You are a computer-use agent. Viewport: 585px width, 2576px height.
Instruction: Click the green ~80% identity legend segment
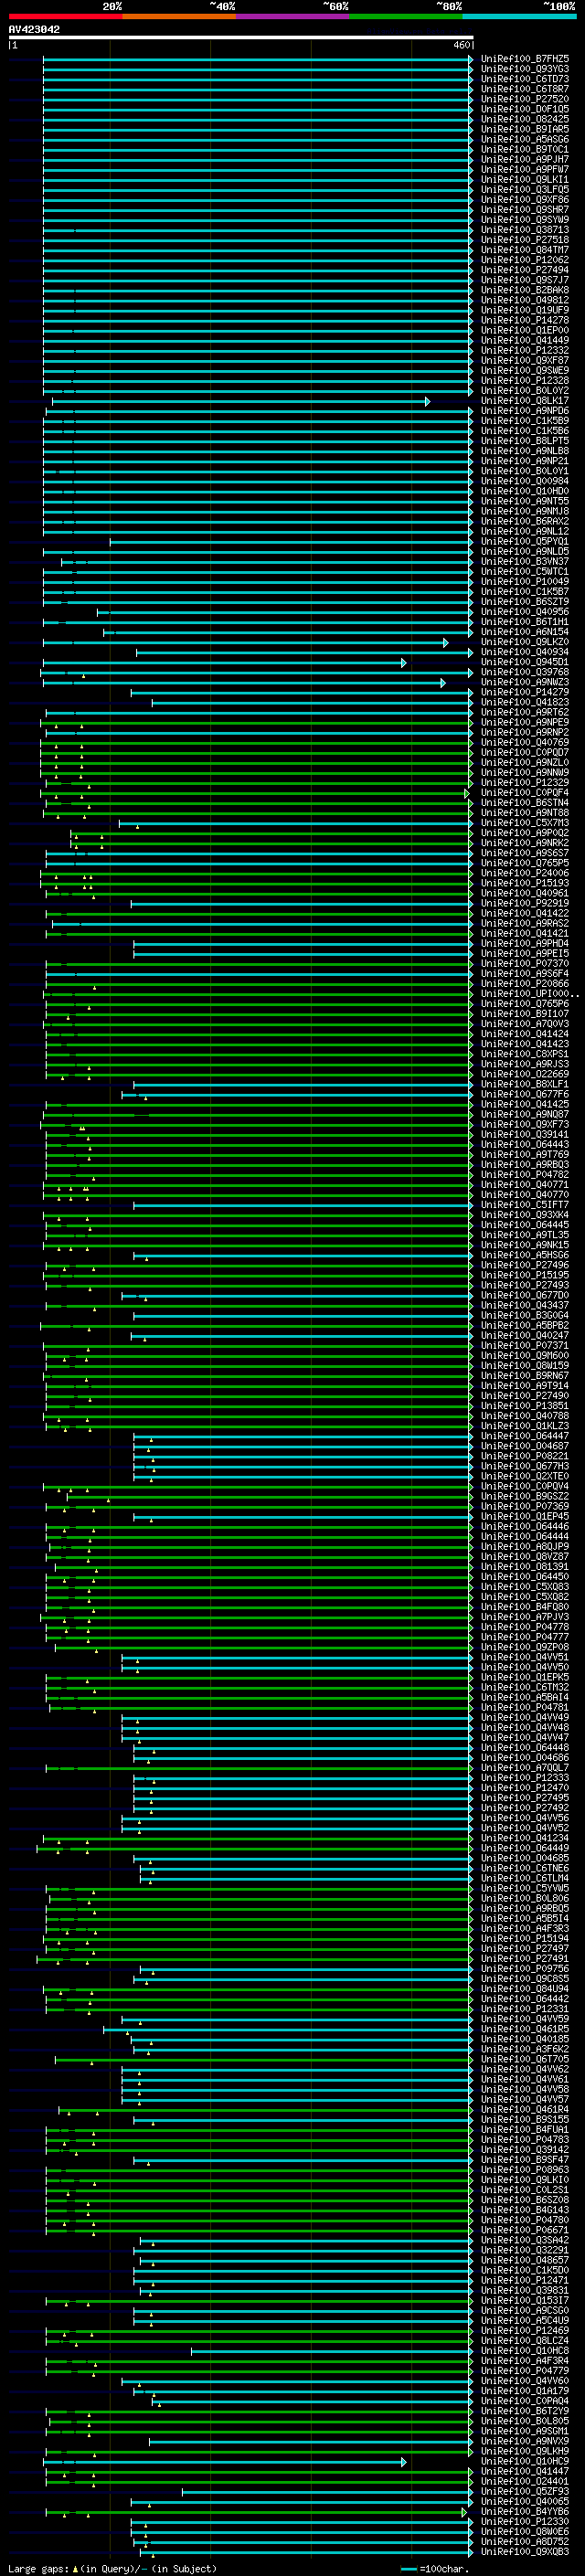[x=406, y=16]
